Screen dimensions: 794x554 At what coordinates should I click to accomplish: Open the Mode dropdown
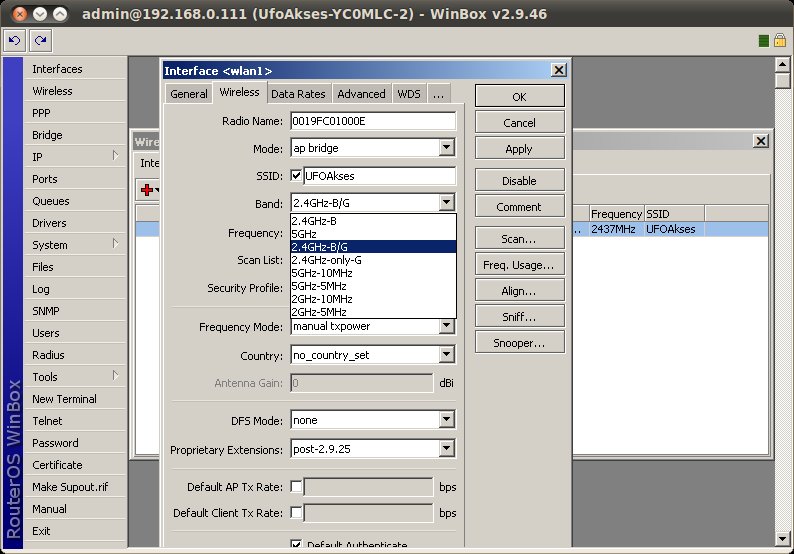click(x=447, y=148)
